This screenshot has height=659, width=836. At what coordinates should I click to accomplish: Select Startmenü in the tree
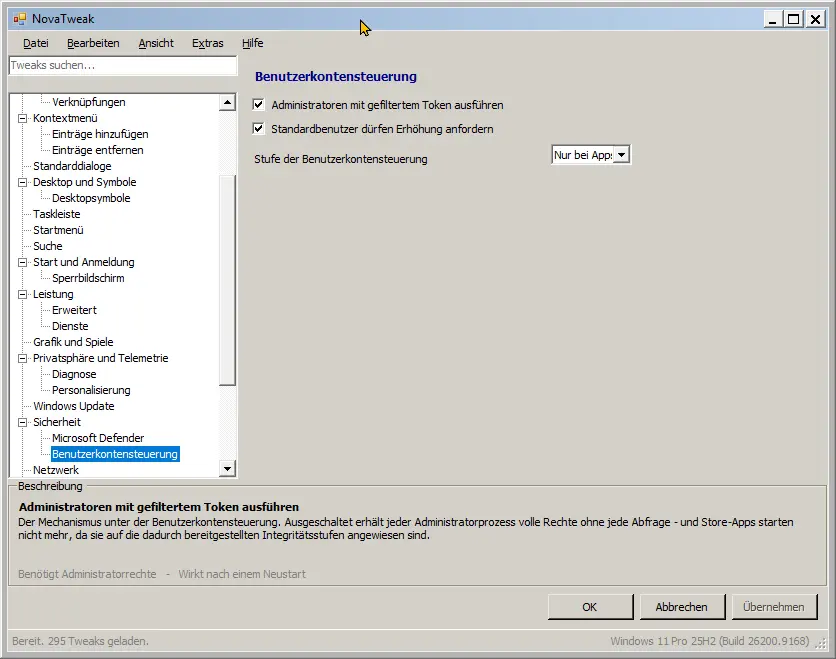[x=58, y=230]
